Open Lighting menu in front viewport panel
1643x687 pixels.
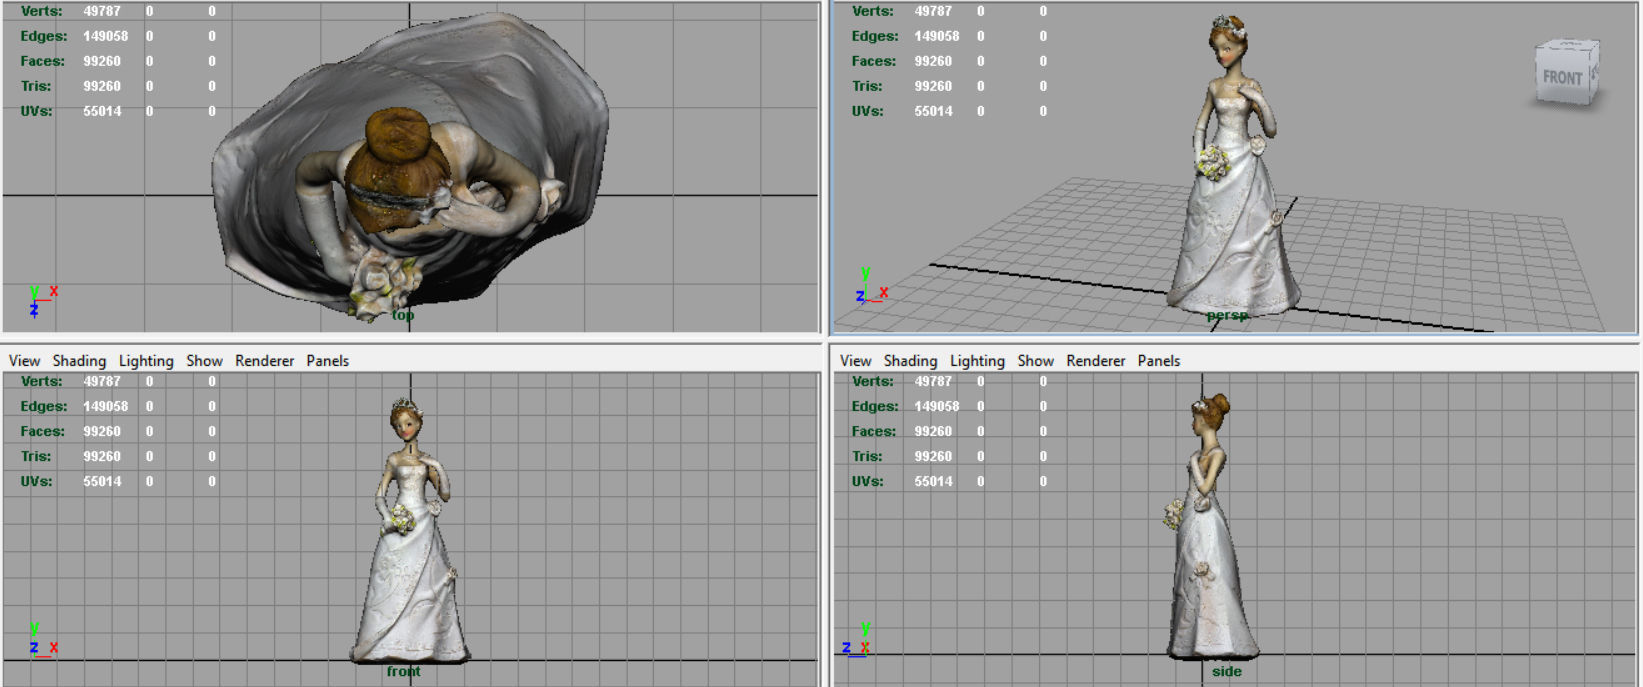(x=146, y=361)
